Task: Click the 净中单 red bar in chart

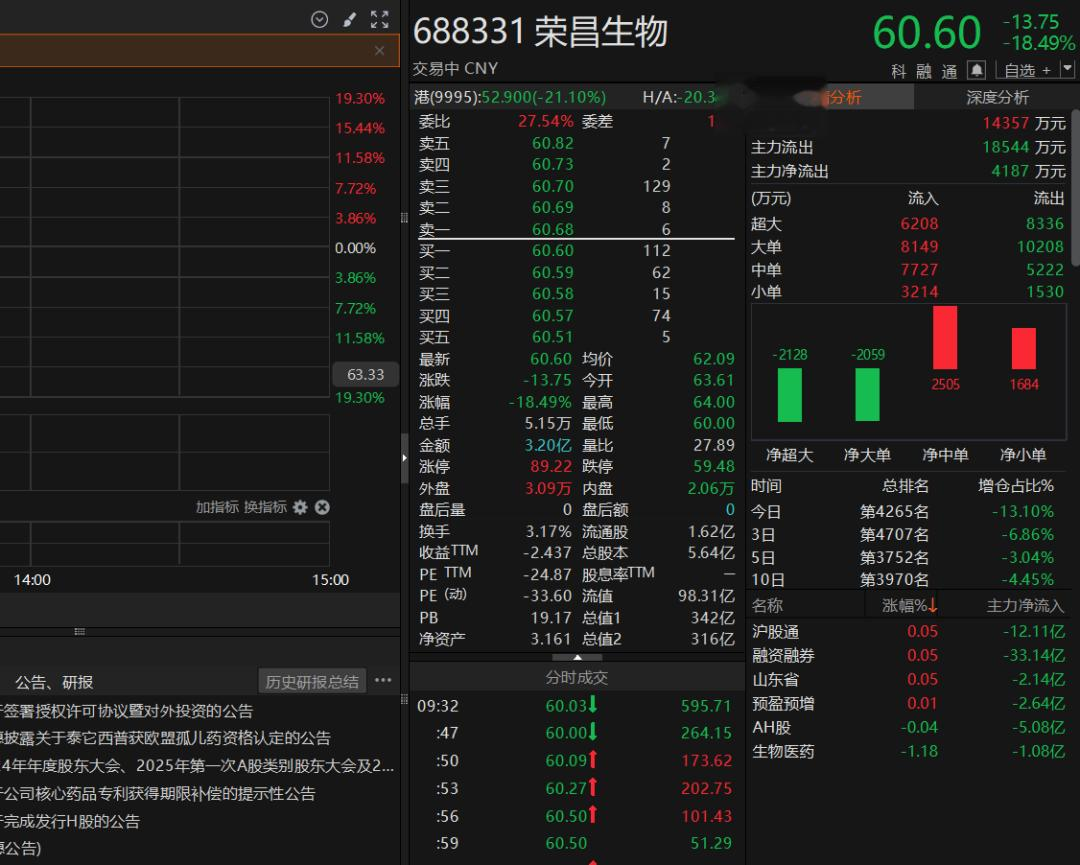Action: (945, 337)
